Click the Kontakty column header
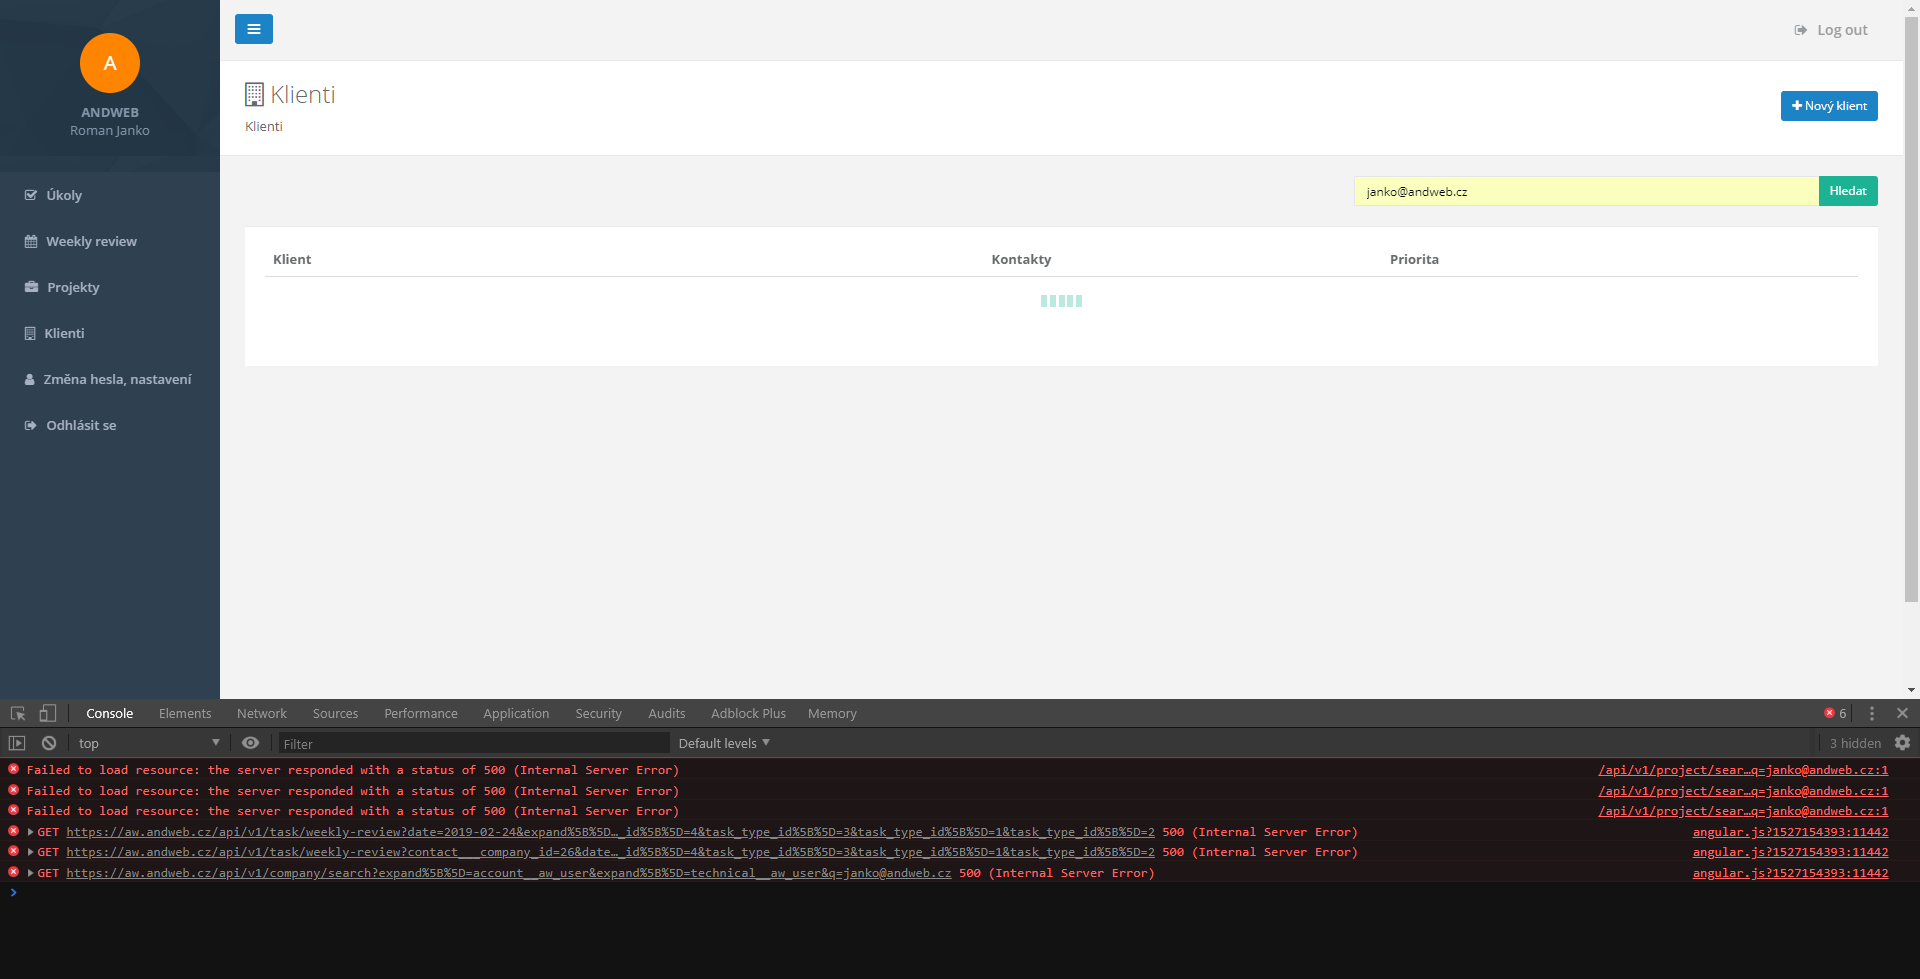The height and width of the screenshot is (979, 1920). pos(1021,259)
